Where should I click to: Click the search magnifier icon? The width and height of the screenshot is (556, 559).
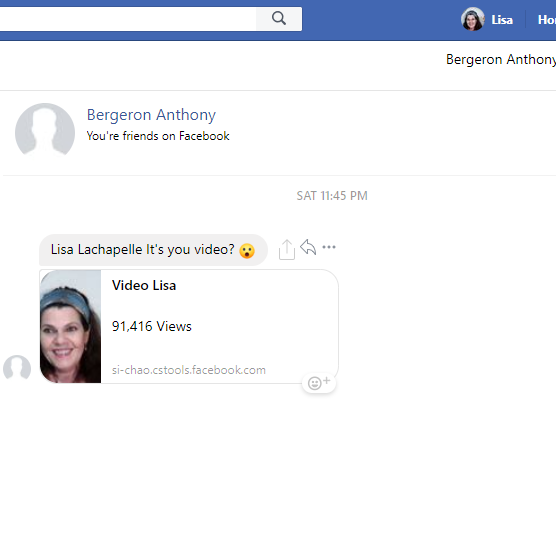pos(279,18)
